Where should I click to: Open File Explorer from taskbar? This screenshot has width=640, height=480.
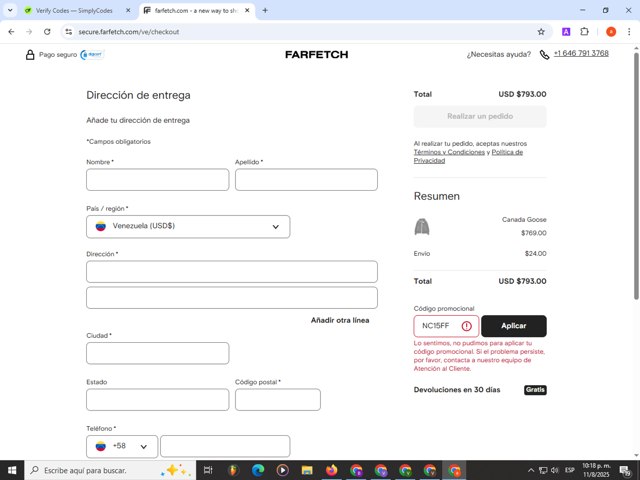(x=307, y=470)
